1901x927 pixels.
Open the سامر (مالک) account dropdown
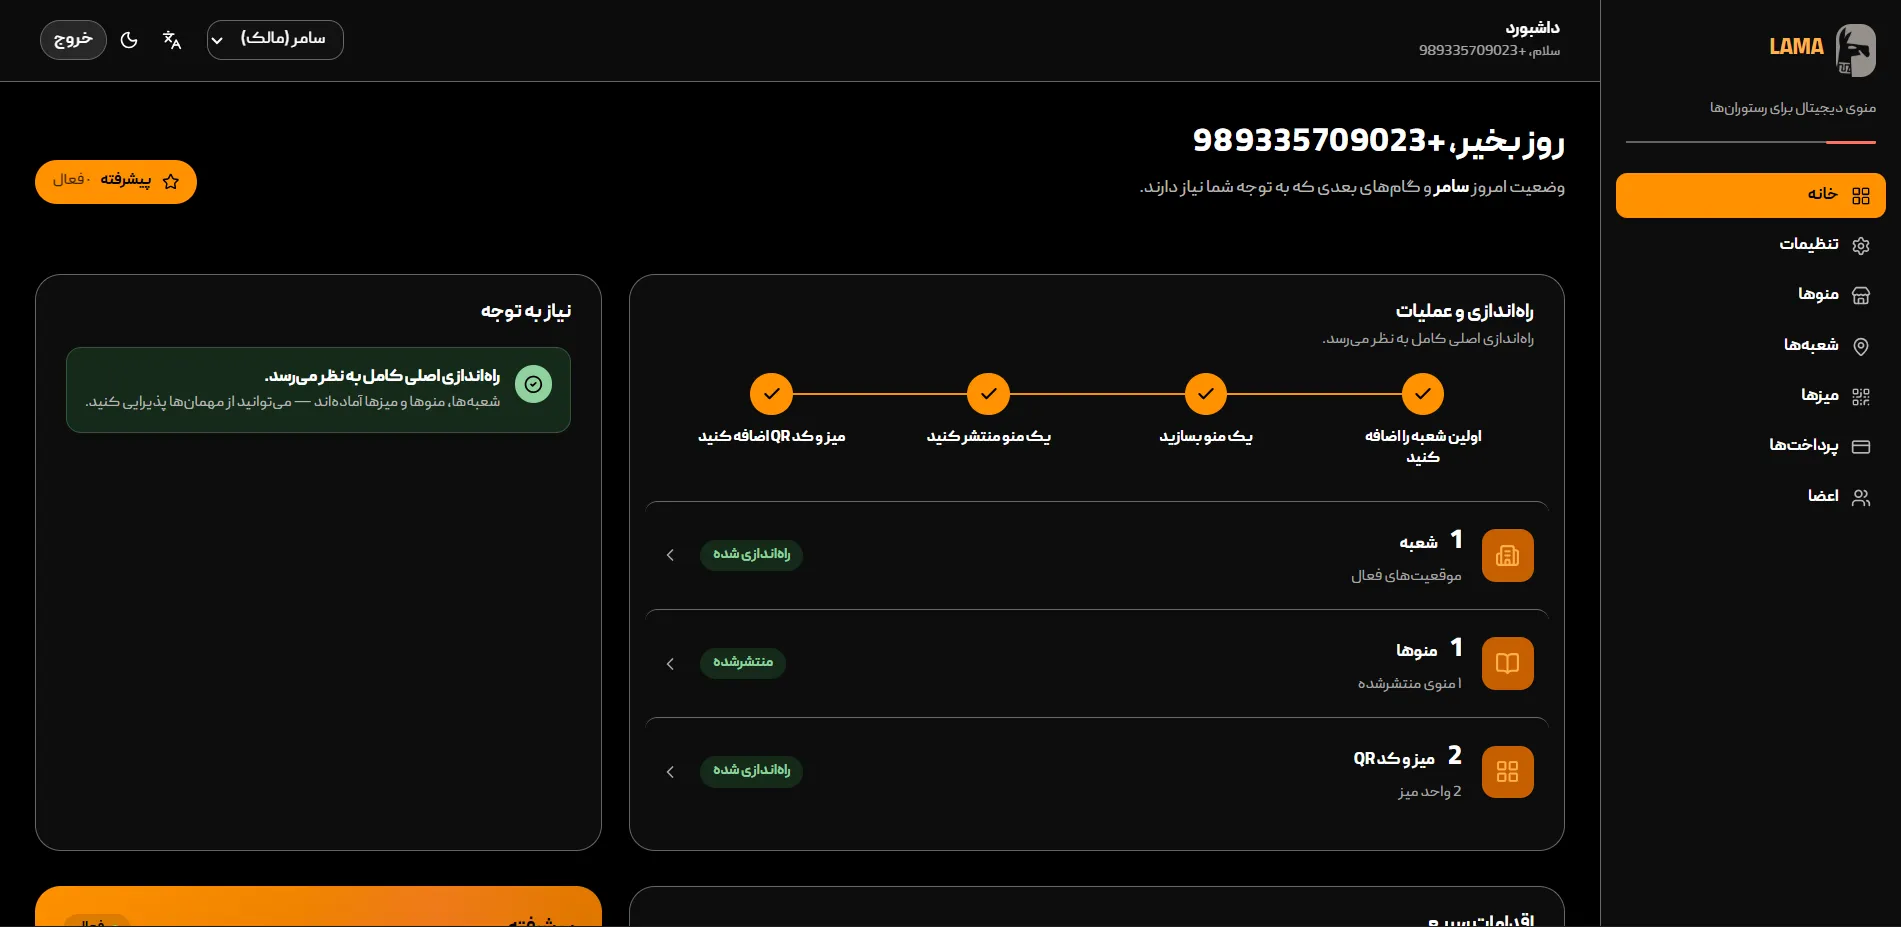[275, 40]
